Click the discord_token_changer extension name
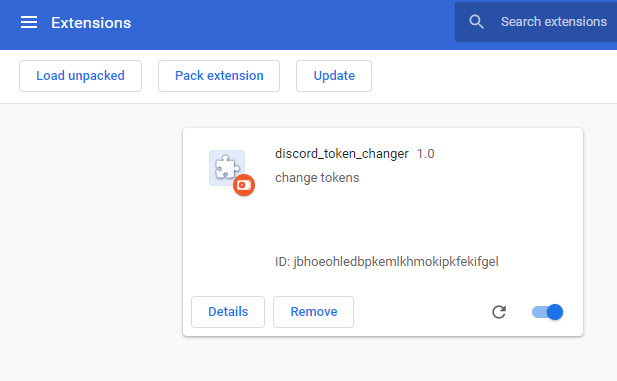The width and height of the screenshot is (617, 381). coord(342,154)
